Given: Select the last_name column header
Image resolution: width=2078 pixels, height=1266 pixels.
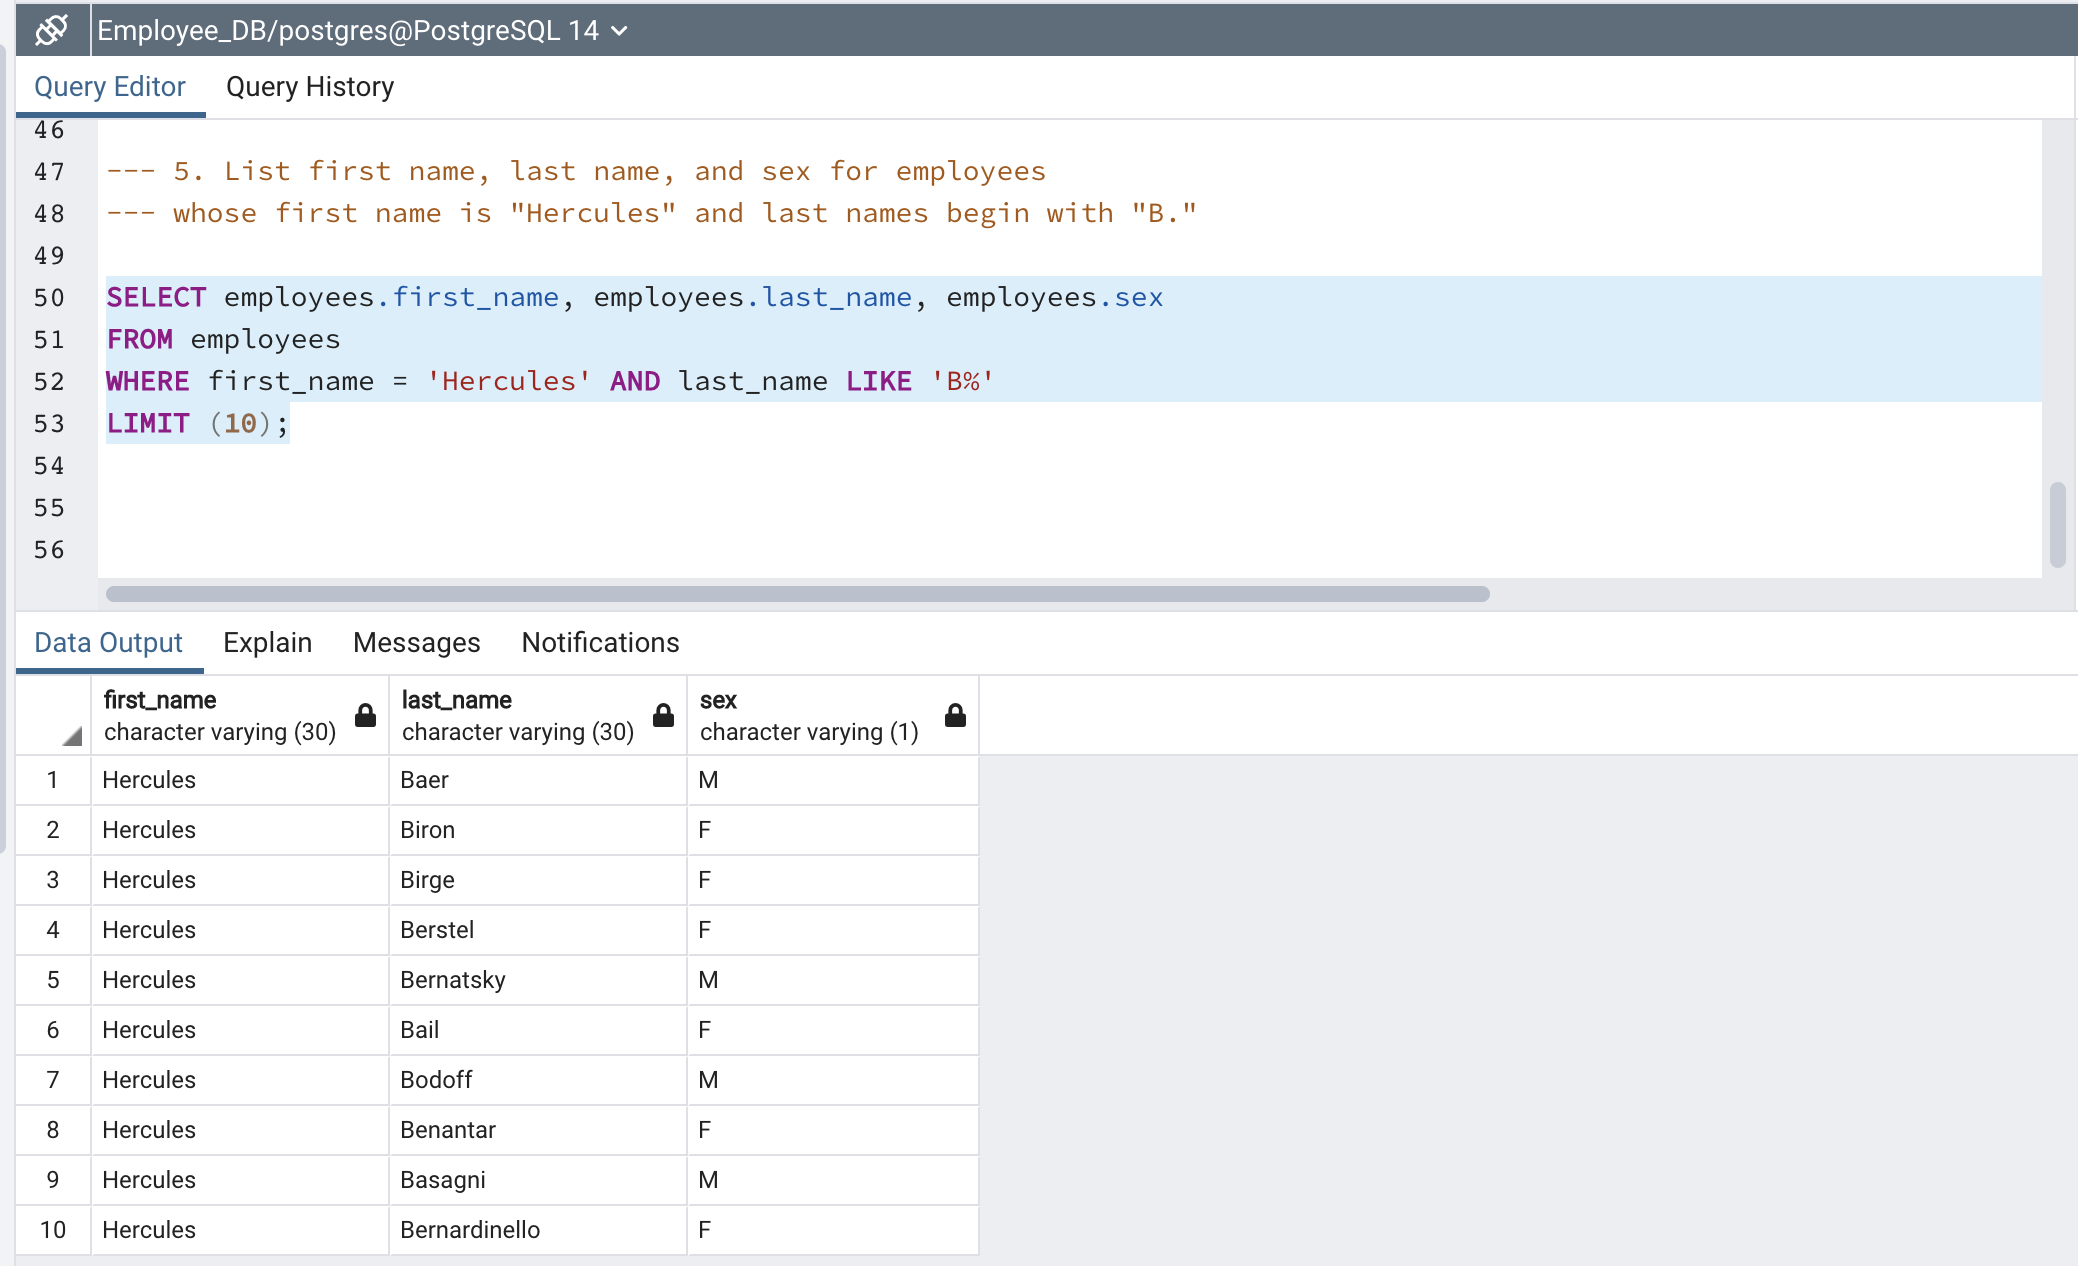Looking at the screenshot, I should [x=538, y=716].
